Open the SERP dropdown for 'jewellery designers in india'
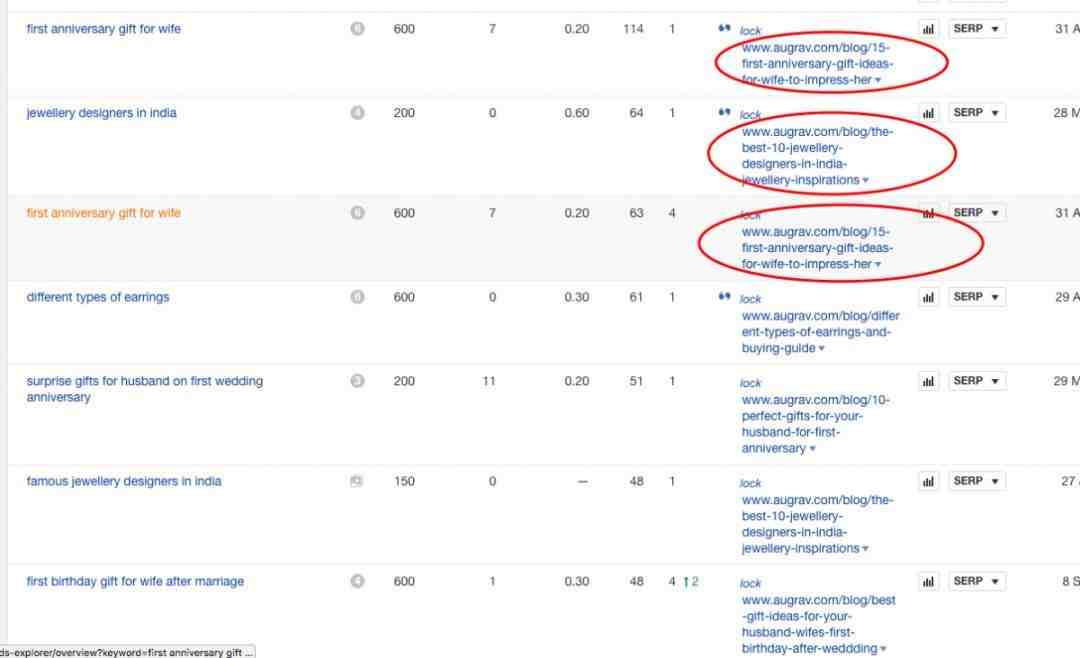The width and height of the screenshot is (1080, 658). 977,112
